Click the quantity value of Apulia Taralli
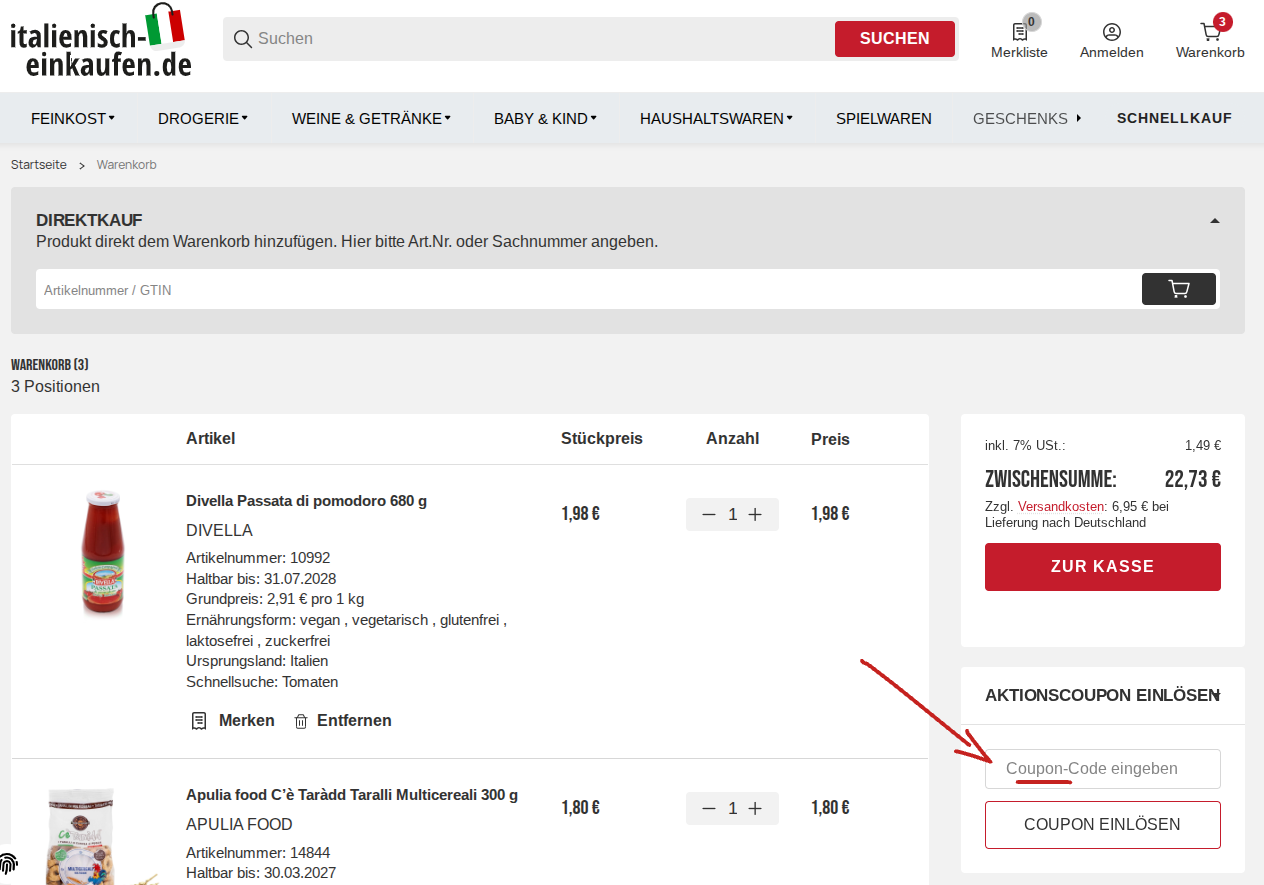 732,808
